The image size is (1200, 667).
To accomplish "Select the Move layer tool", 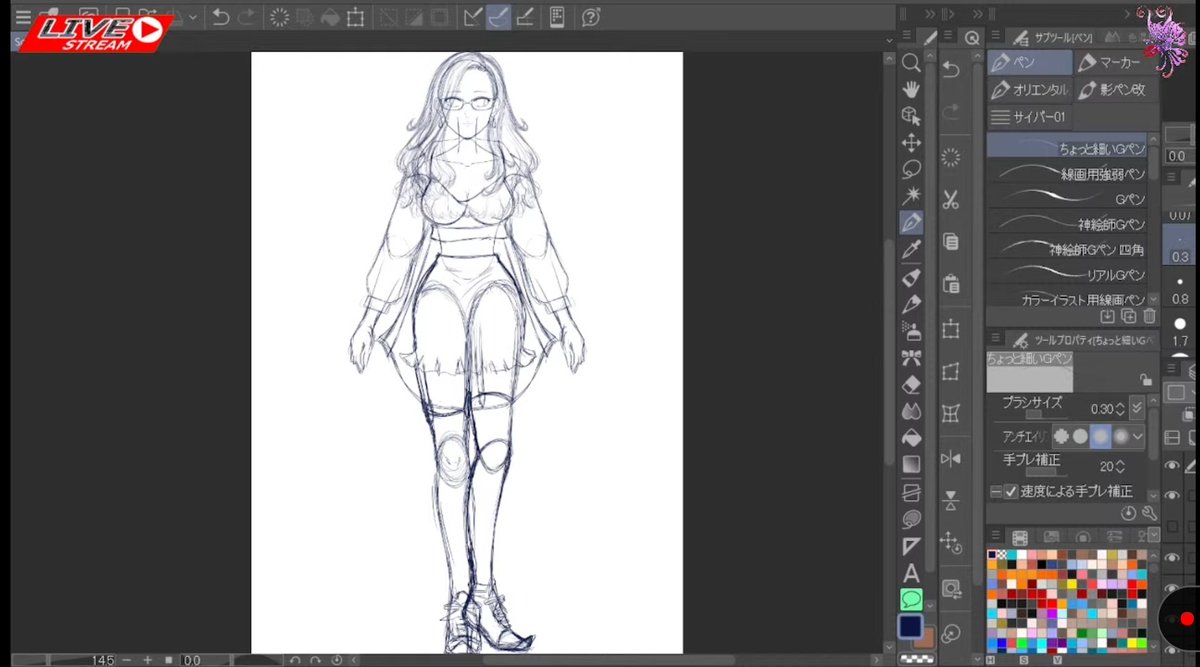I will 911,143.
